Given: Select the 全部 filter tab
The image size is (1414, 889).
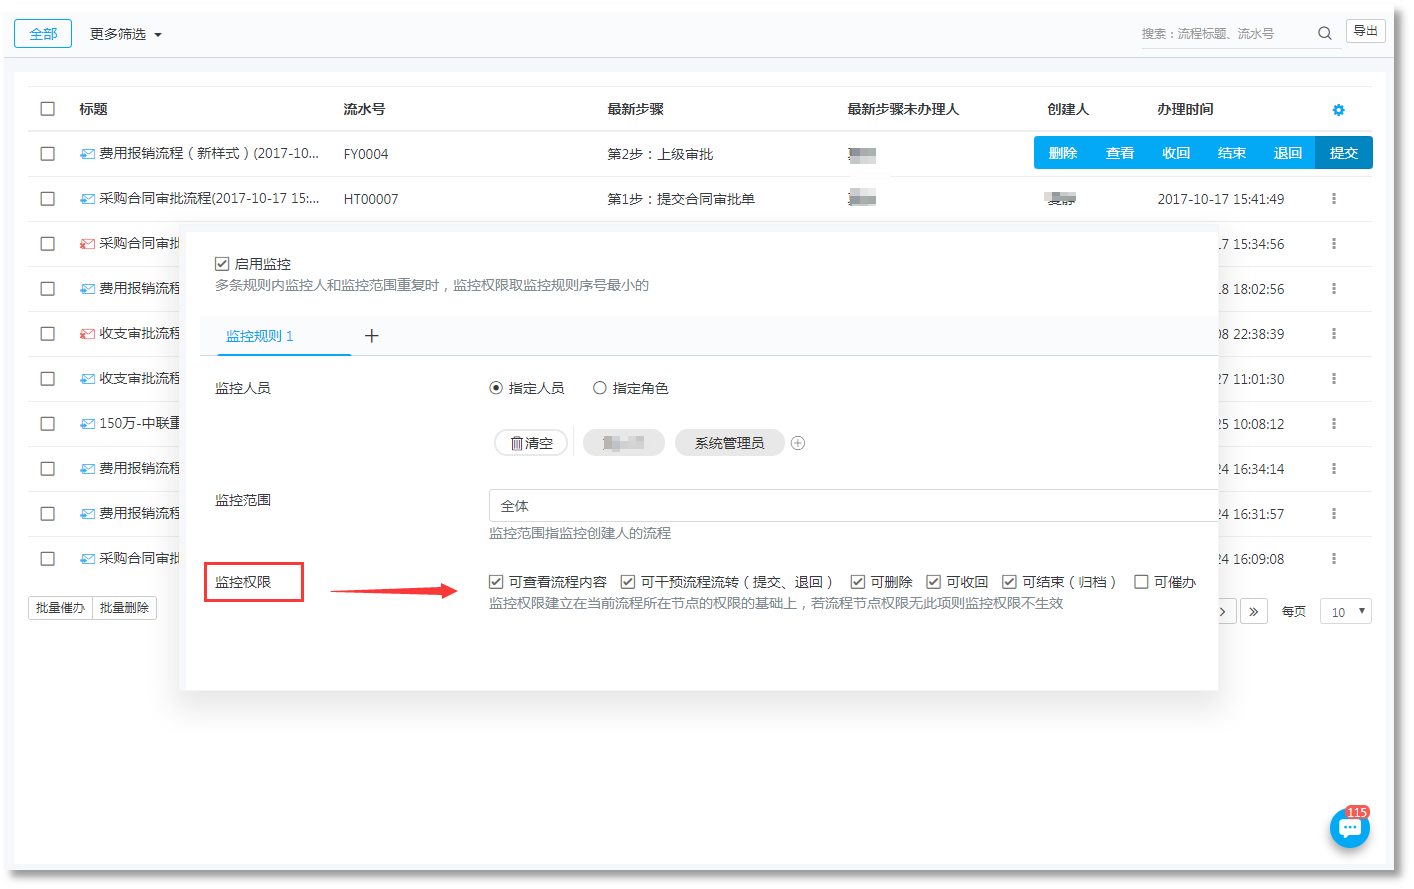Looking at the screenshot, I should pos(43,34).
